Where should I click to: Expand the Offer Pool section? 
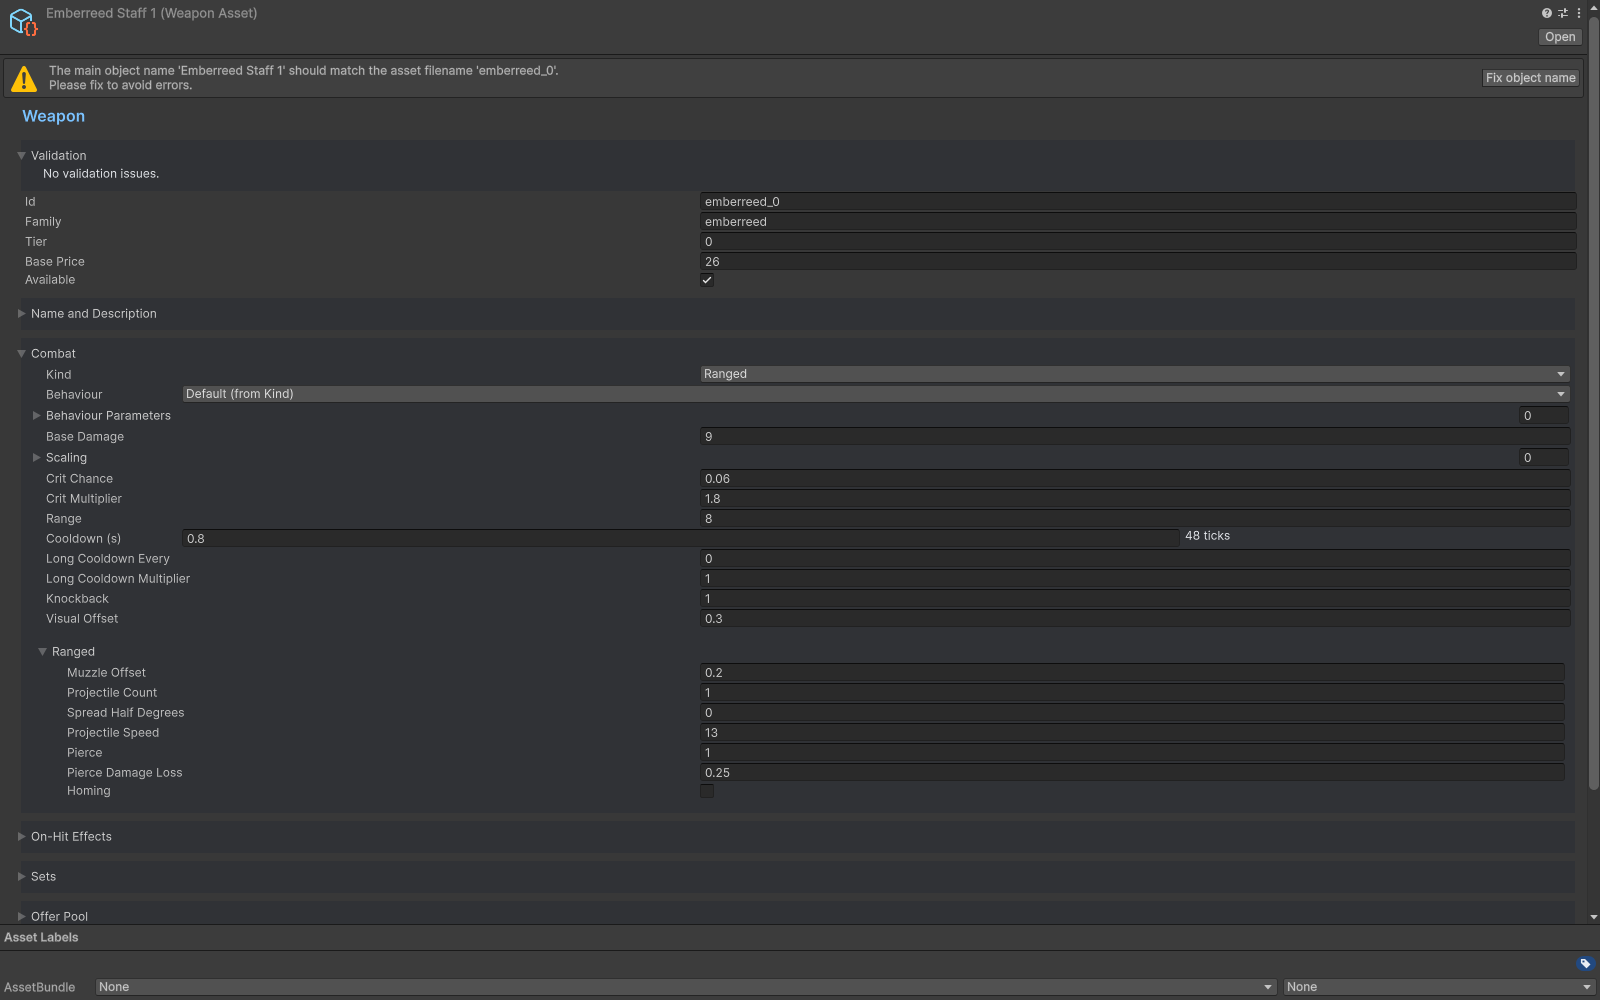[21, 917]
